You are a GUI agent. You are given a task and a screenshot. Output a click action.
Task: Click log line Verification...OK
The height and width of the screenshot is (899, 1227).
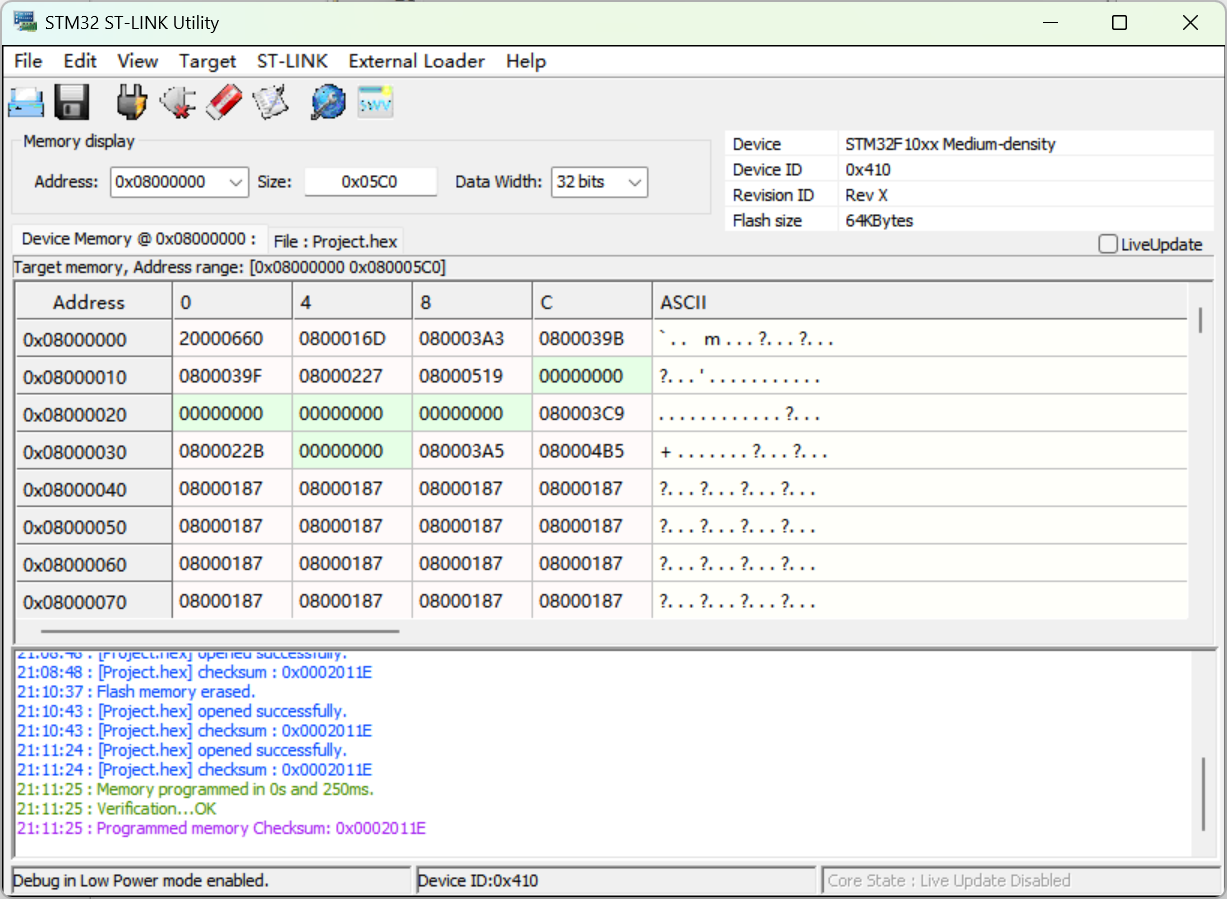coord(116,809)
